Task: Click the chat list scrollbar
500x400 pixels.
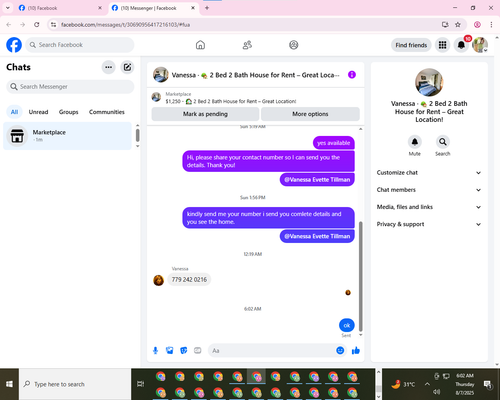Action: tap(137, 135)
